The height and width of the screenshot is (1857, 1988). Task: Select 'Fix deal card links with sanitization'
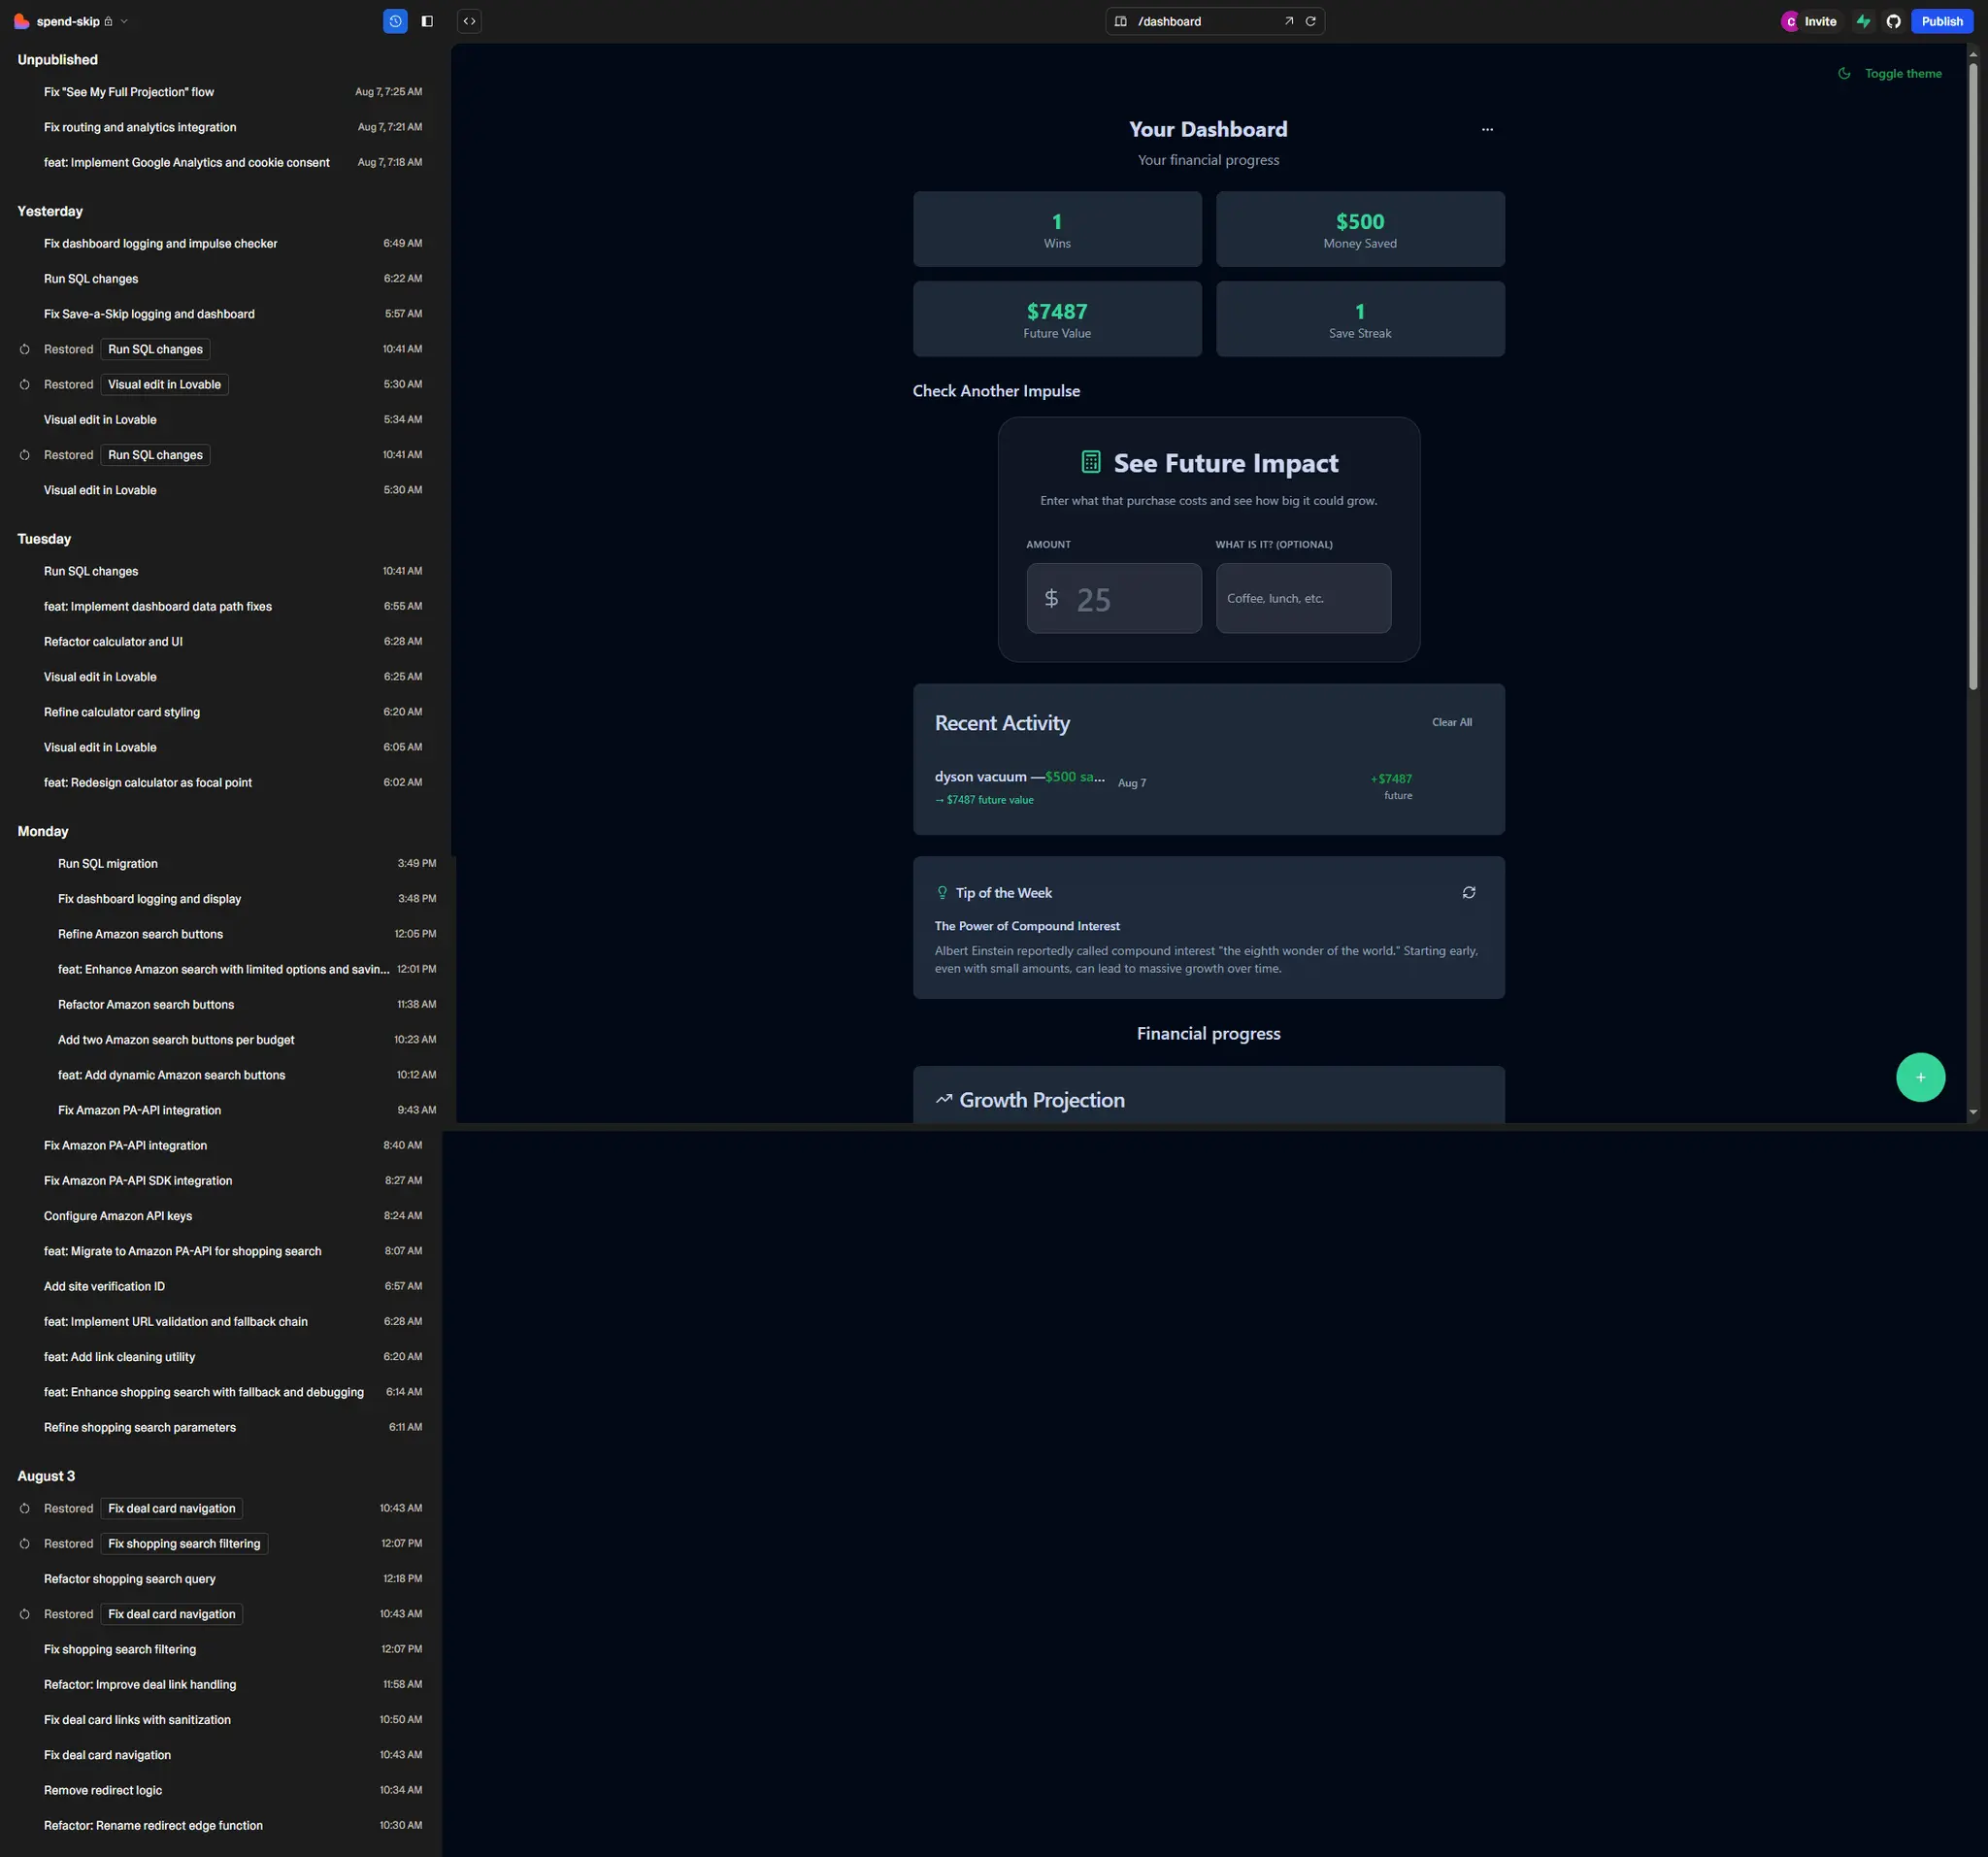[221, 1720]
